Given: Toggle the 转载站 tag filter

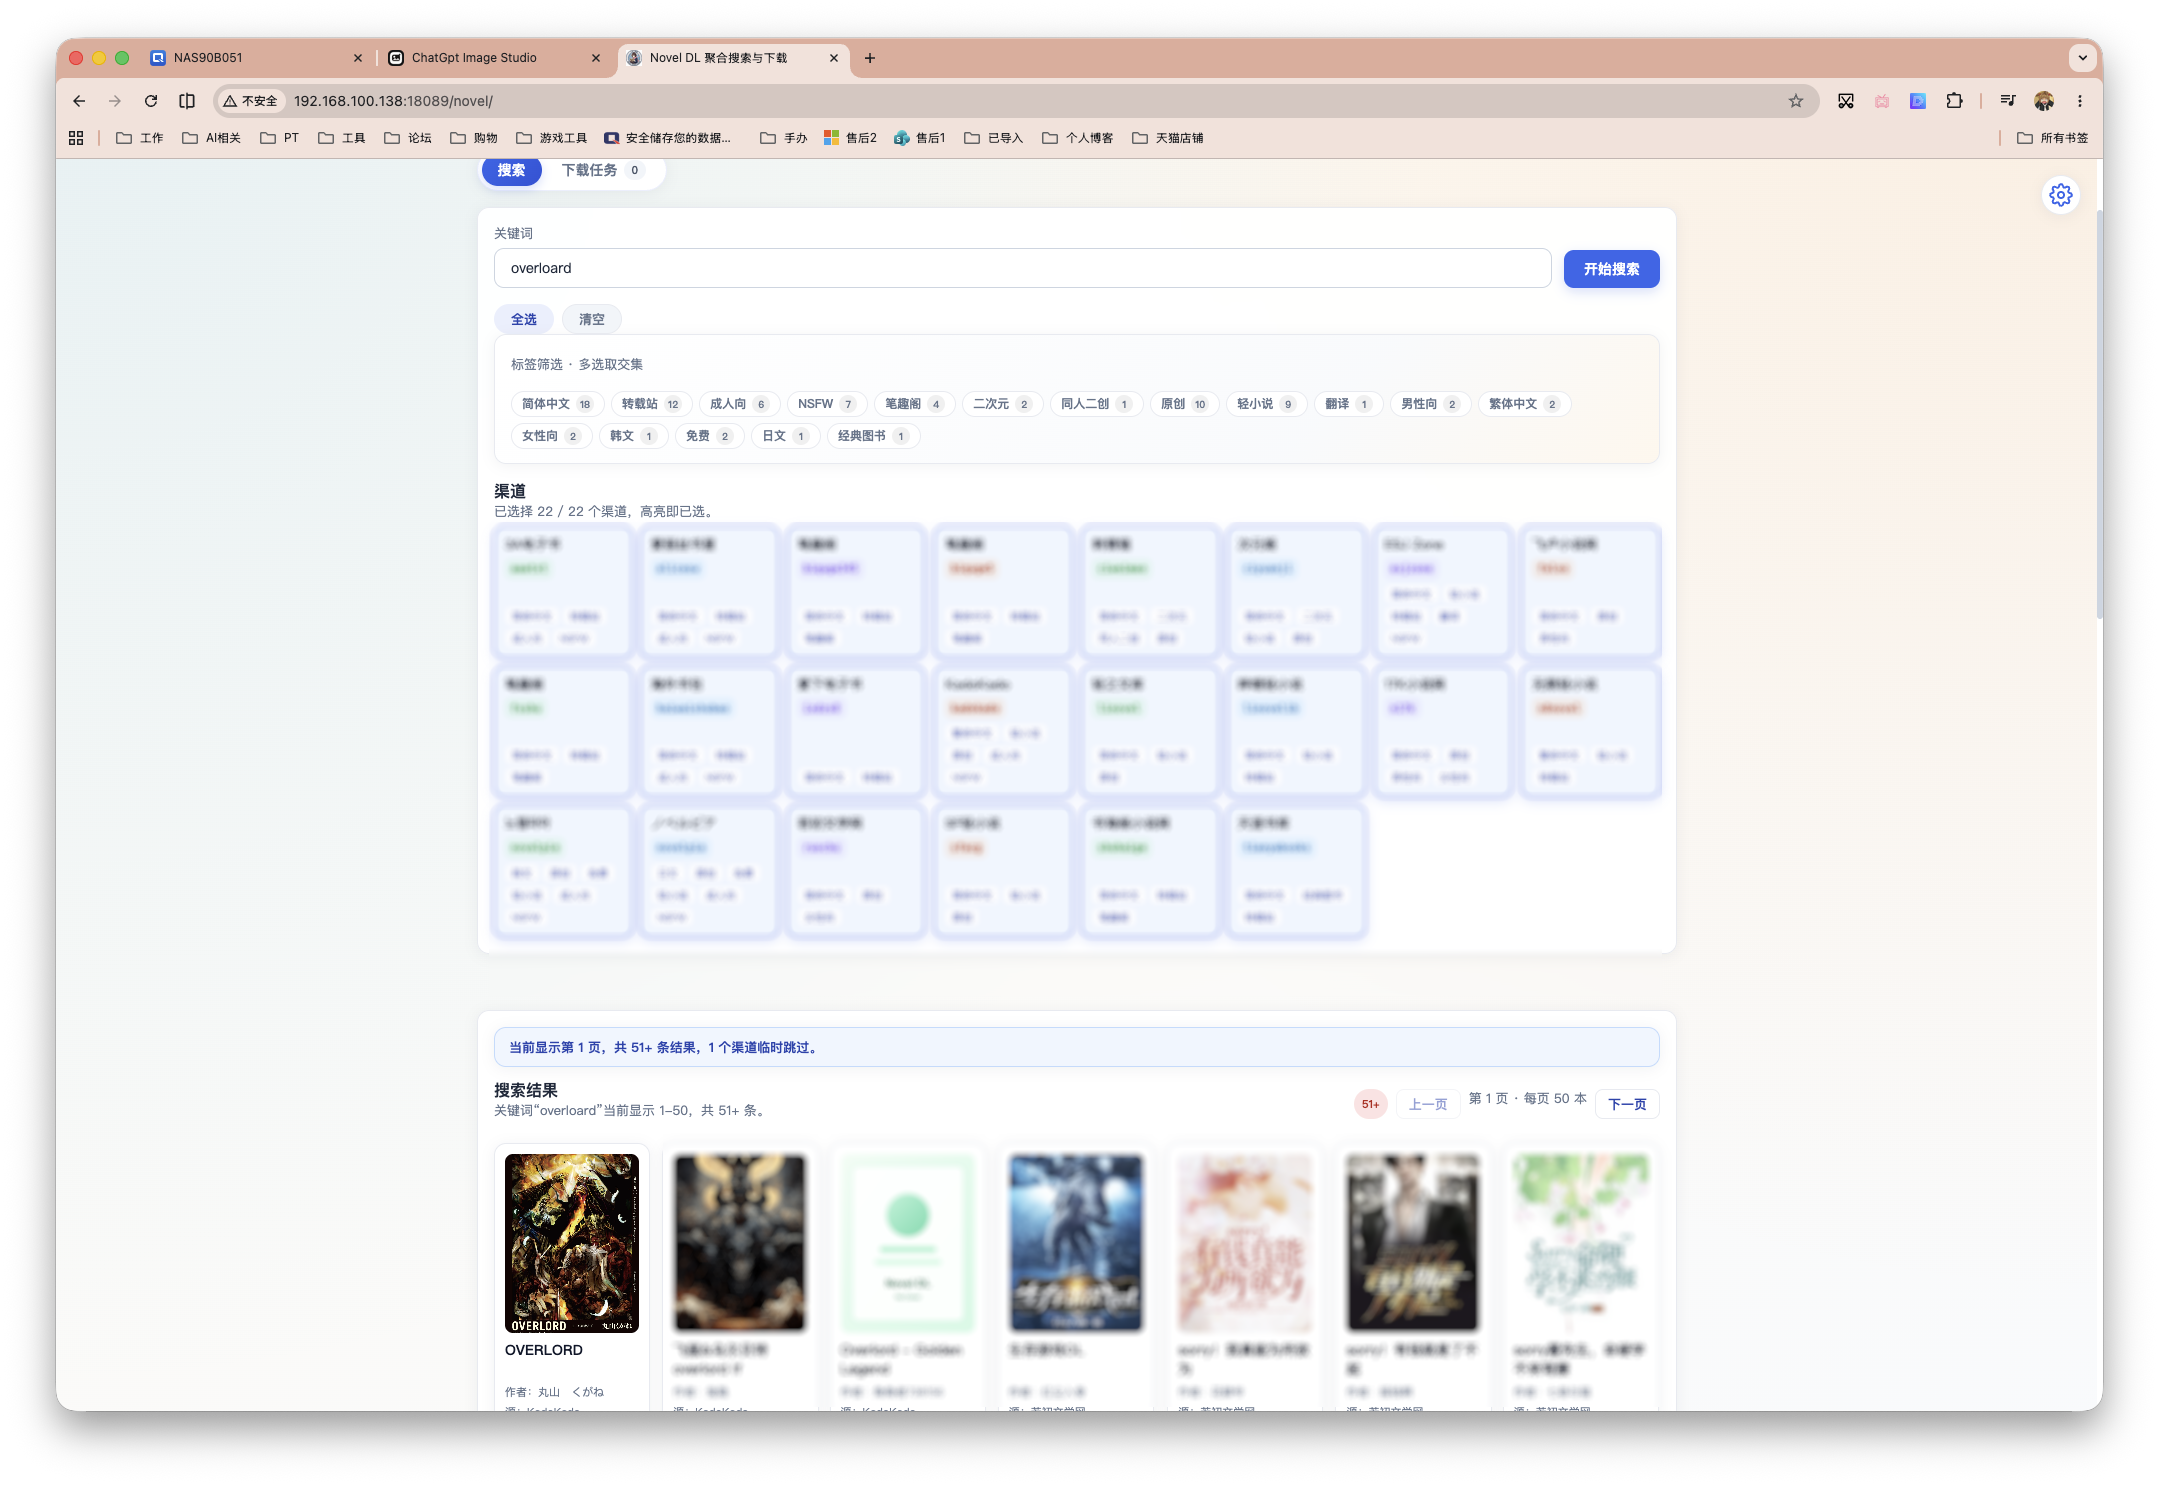Looking at the screenshot, I should [x=651, y=404].
